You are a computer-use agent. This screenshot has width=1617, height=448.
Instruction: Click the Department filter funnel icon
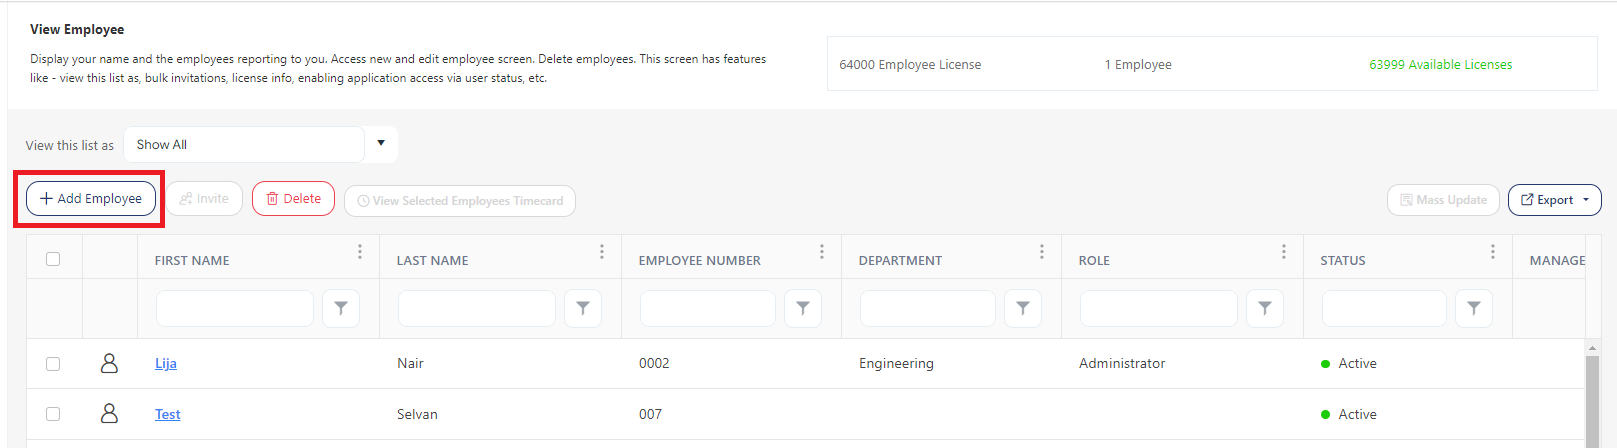point(1023,309)
